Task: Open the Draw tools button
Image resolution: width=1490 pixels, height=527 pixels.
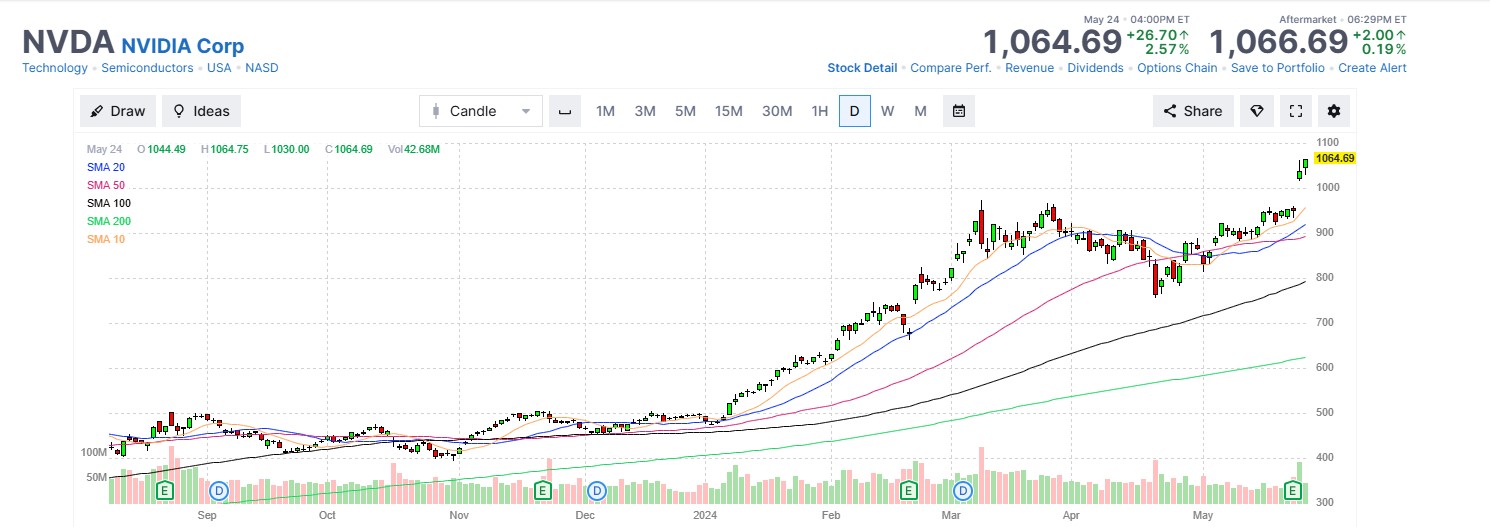Action: point(118,111)
